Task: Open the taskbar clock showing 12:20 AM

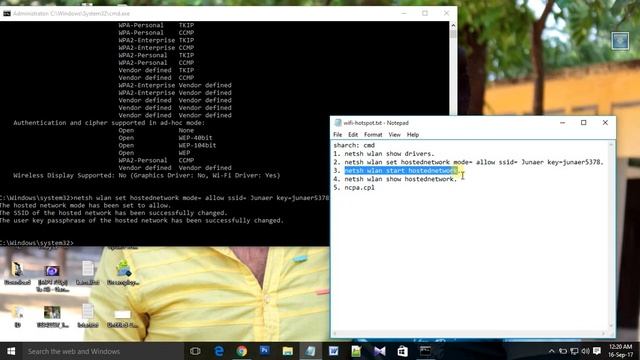Action: [620, 351]
